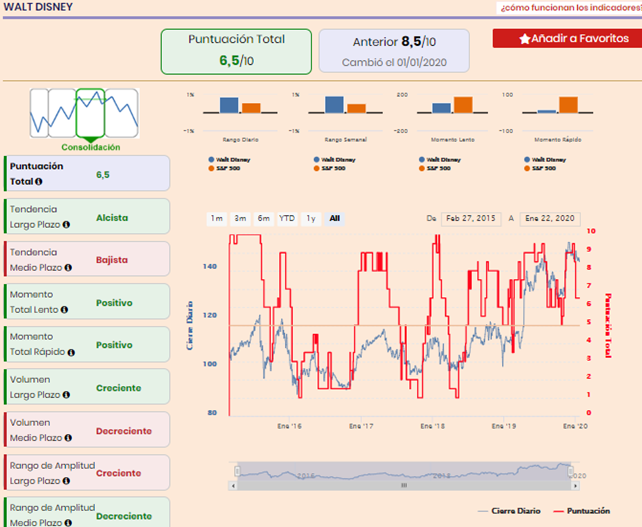This screenshot has width=642, height=527.
Task: Select the YTD chart range
Action: [287, 219]
